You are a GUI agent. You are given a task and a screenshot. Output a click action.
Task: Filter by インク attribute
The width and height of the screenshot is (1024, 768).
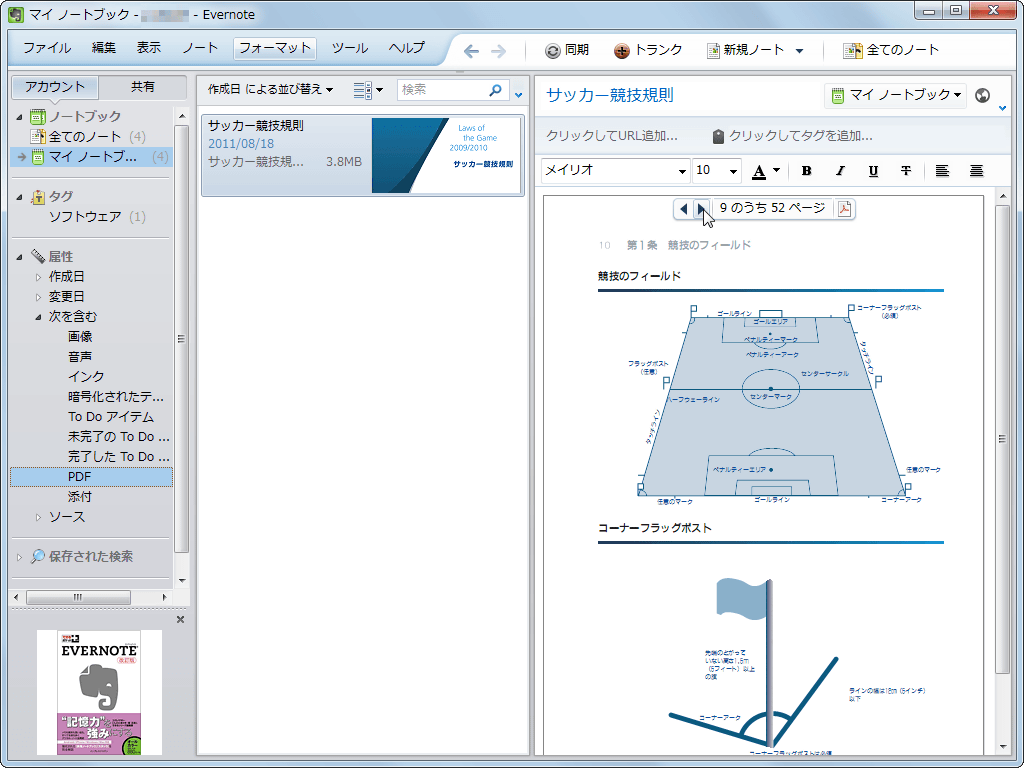click(86, 377)
